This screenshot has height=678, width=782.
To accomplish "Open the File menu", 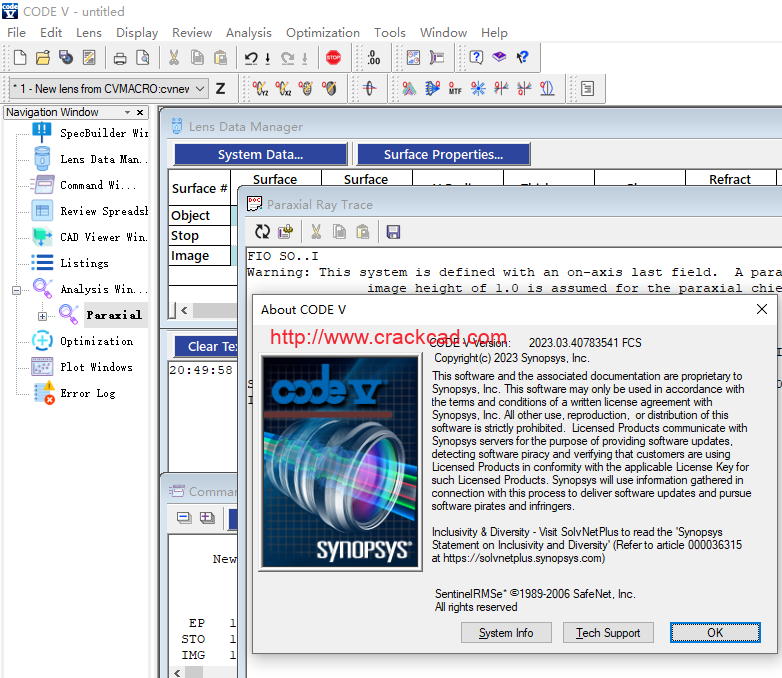I will pos(16,33).
